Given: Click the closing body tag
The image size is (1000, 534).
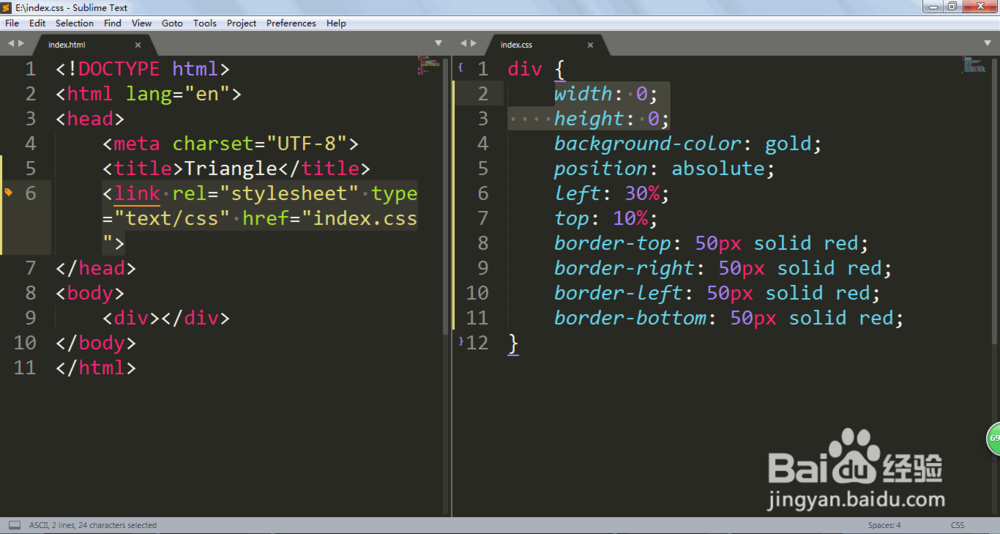Looking at the screenshot, I should (x=96, y=343).
